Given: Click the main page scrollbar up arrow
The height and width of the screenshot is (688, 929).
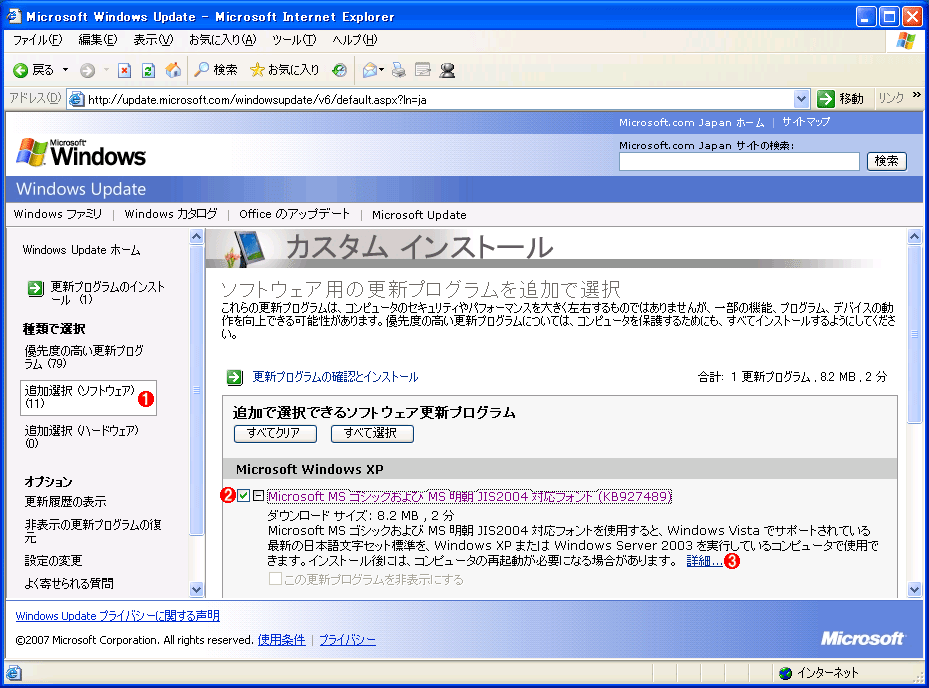Looking at the screenshot, I should point(914,237).
